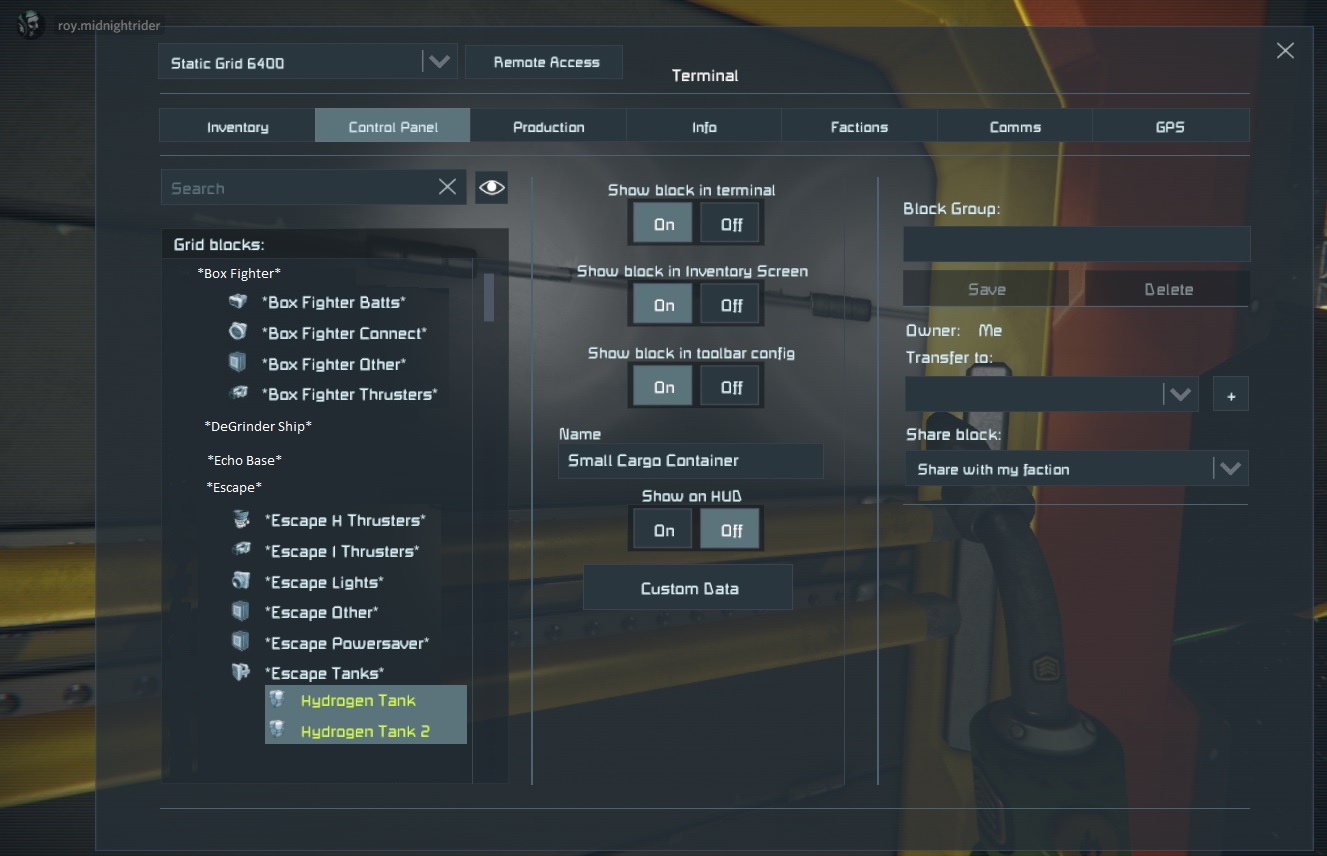The width and height of the screenshot is (1327, 856).
Task: Toggle hidden blocks with the eye icon
Action: [x=491, y=187]
